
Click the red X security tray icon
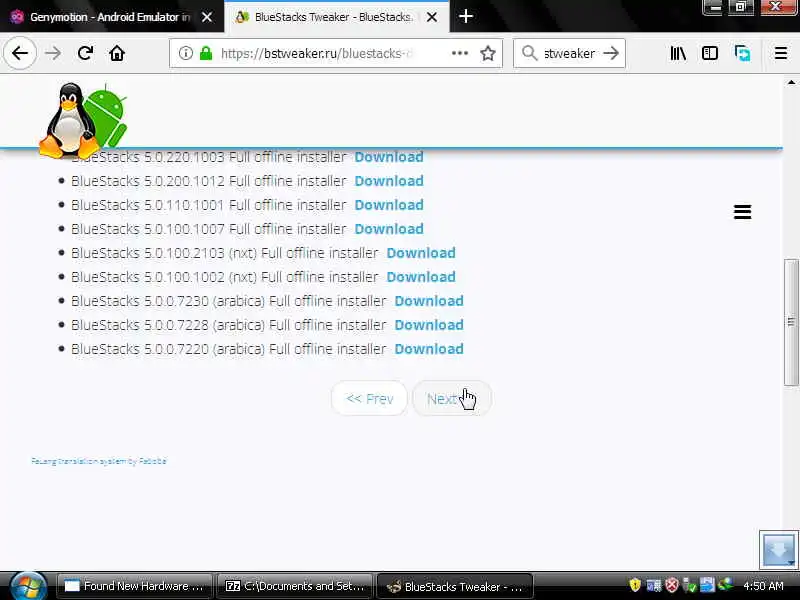tap(672, 586)
